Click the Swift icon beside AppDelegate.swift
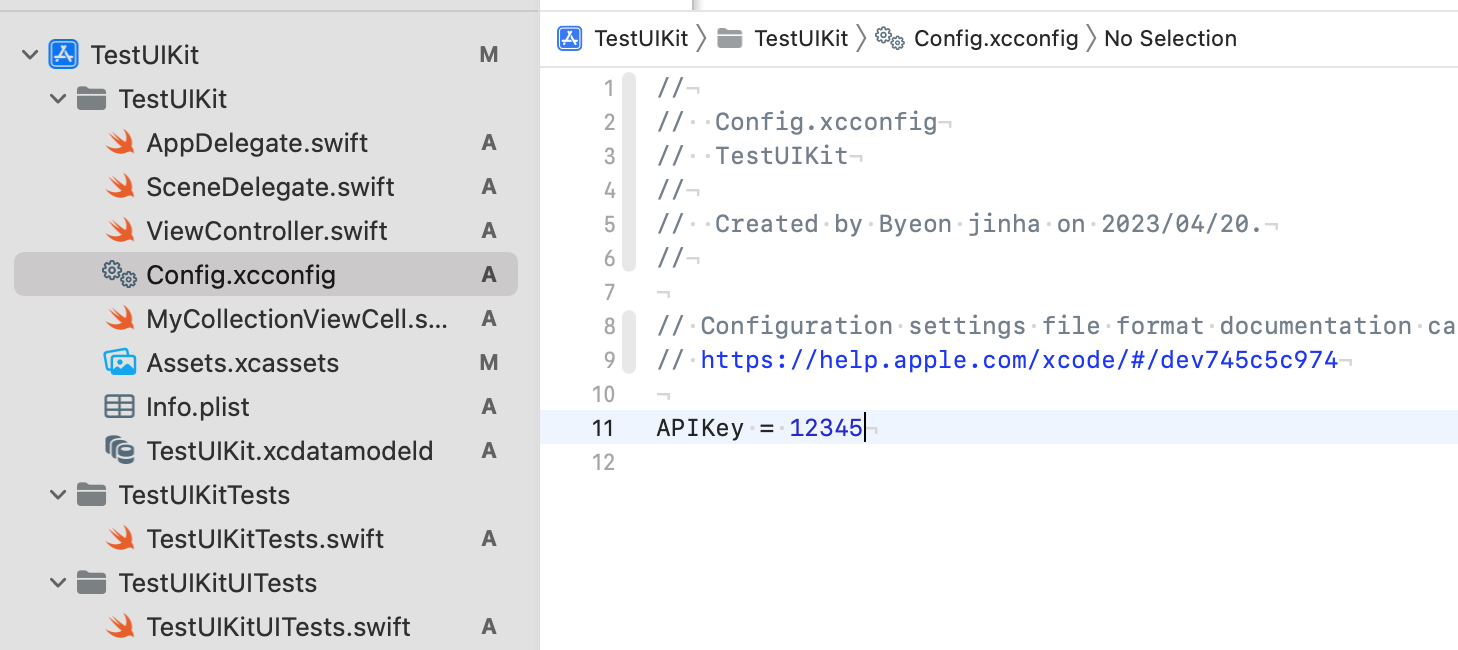The image size is (1458, 650). tap(120, 143)
